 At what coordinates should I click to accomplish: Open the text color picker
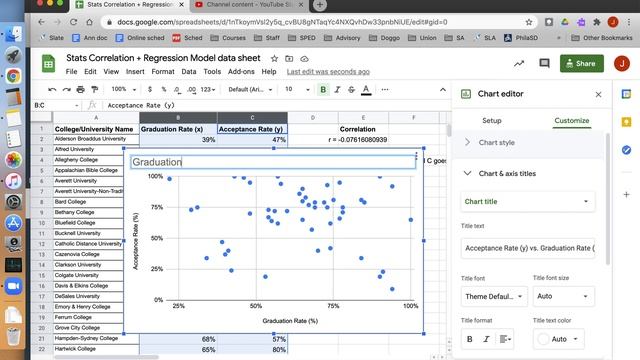click(366, 90)
